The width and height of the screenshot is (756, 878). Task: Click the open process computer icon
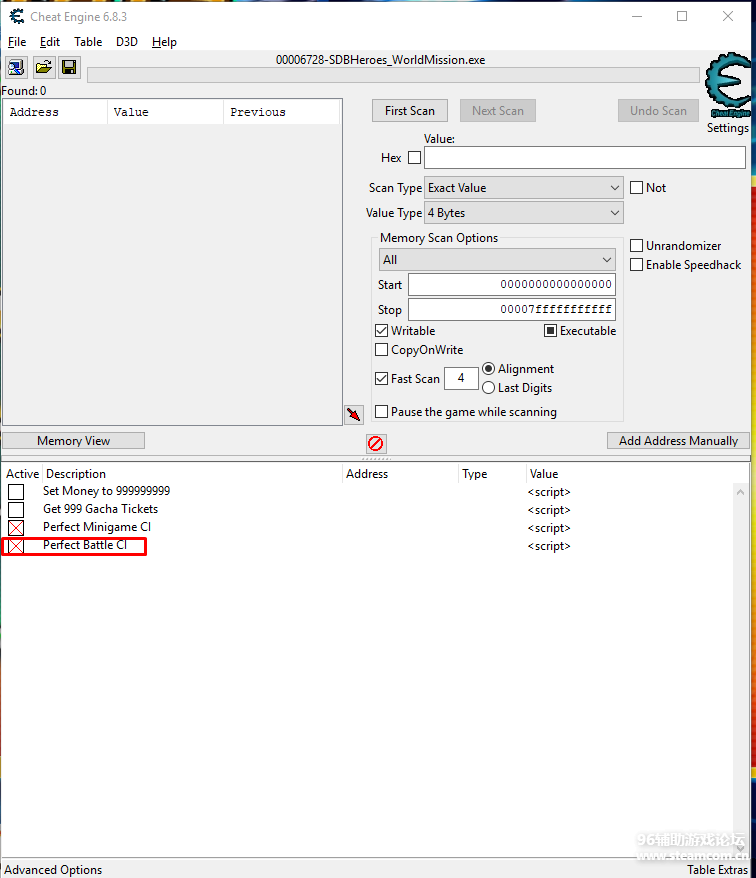pyautogui.click(x=17, y=67)
